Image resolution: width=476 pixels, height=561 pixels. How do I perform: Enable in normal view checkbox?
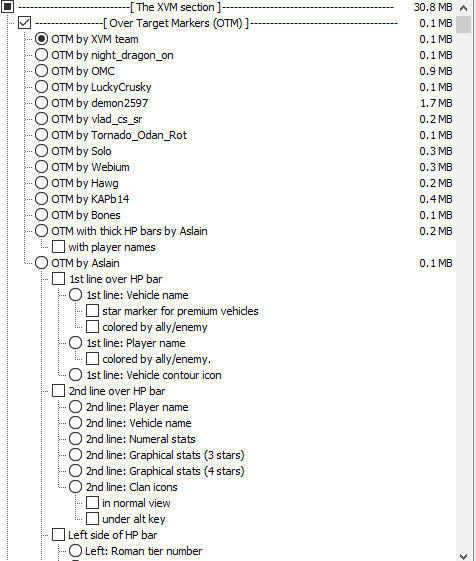point(92,503)
